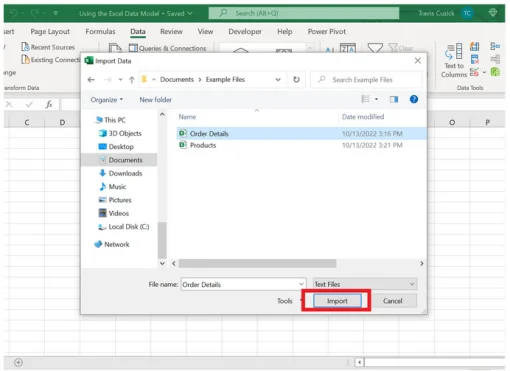Click the Back arrow in dialog
This screenshot has width=510, height=371.
[x=91, y=80]
